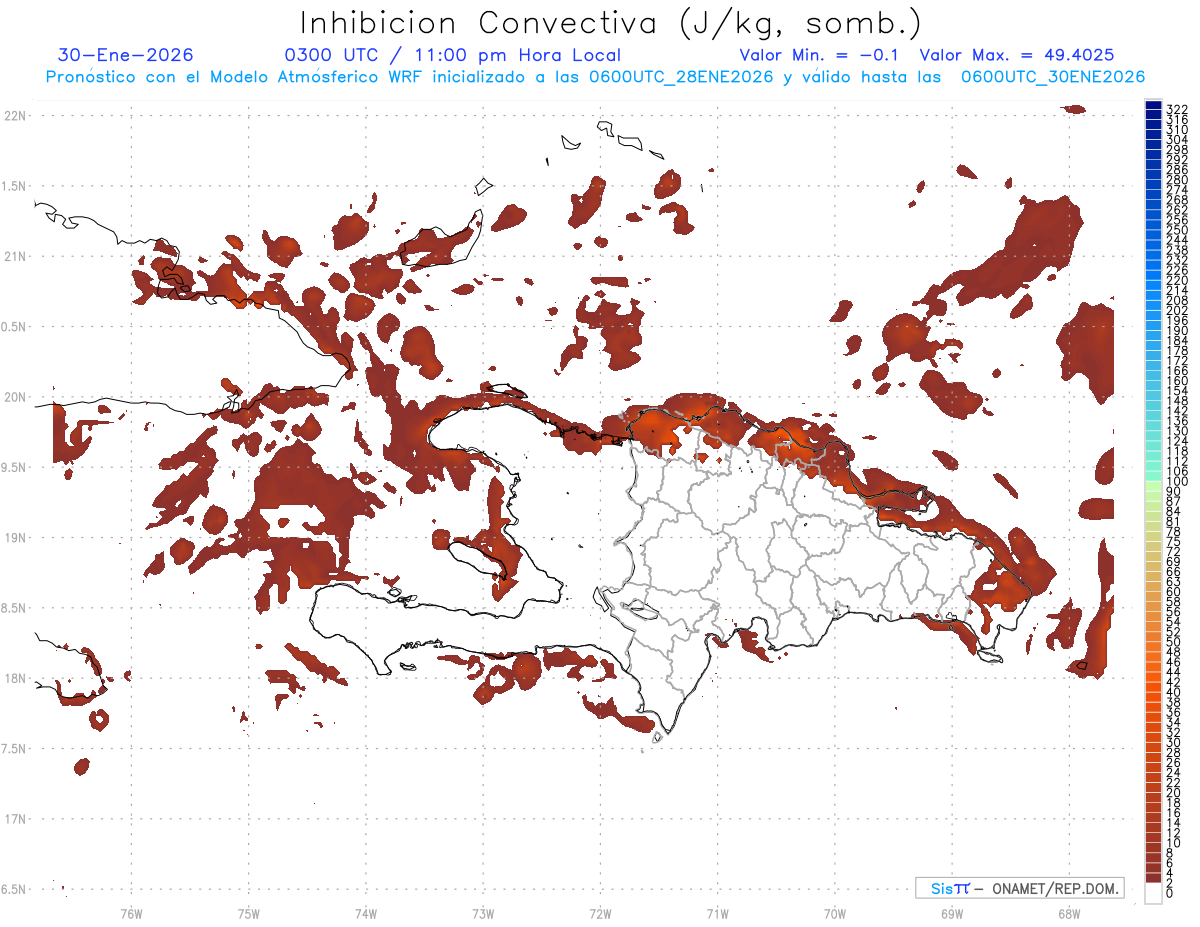1200x927 pixels.
Task: Click the '21N' latitude label
Action: pyautogui.click(x=14, y=257)
